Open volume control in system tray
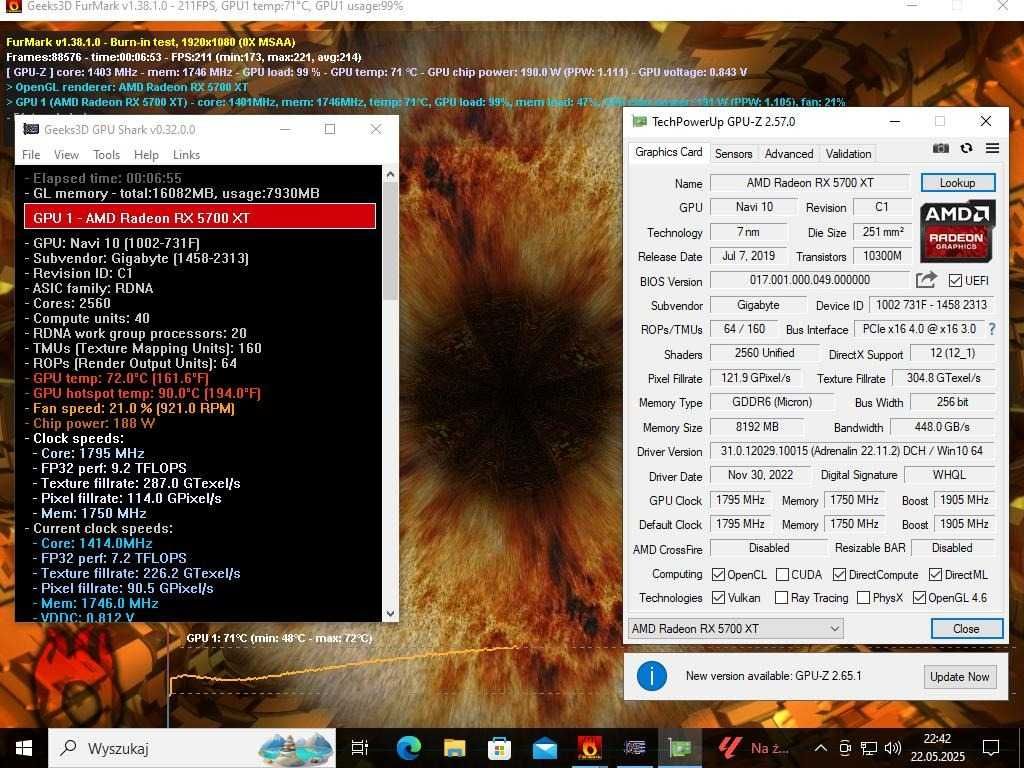Screen dimensions: 1024x768 click(x=893, y=748)
